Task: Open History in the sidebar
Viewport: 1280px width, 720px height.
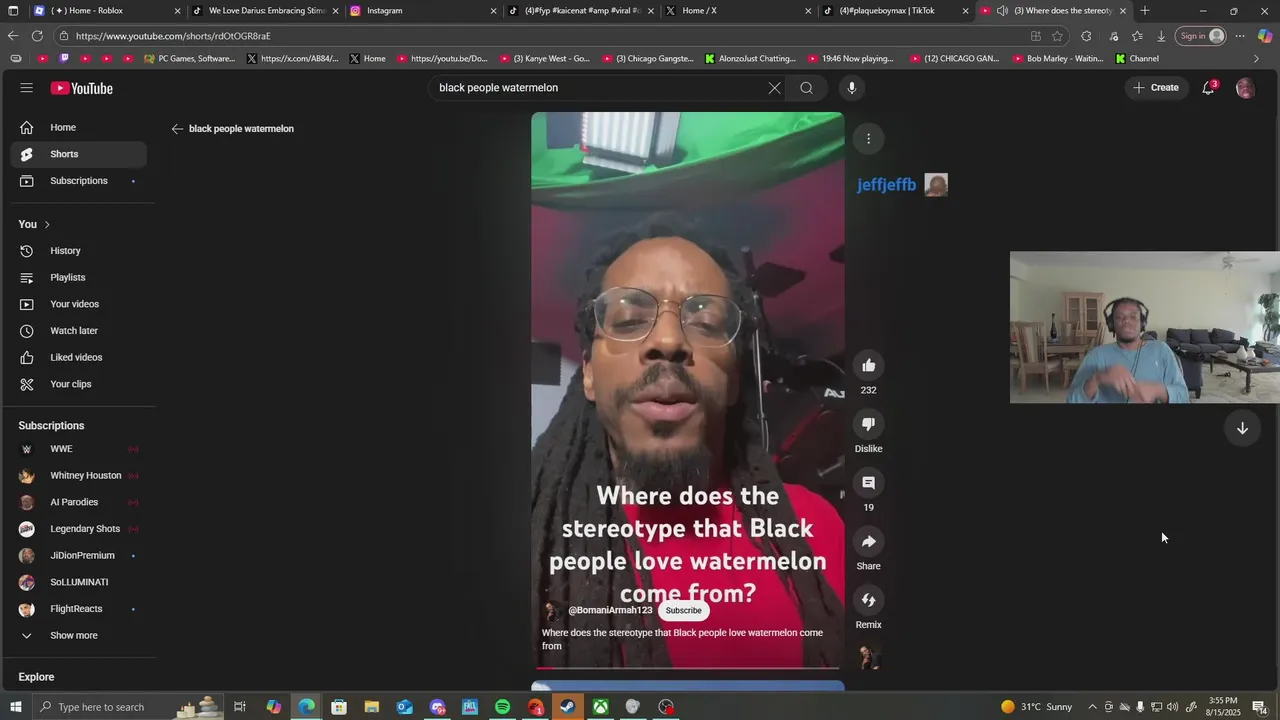Action: (x=78, y=251)
